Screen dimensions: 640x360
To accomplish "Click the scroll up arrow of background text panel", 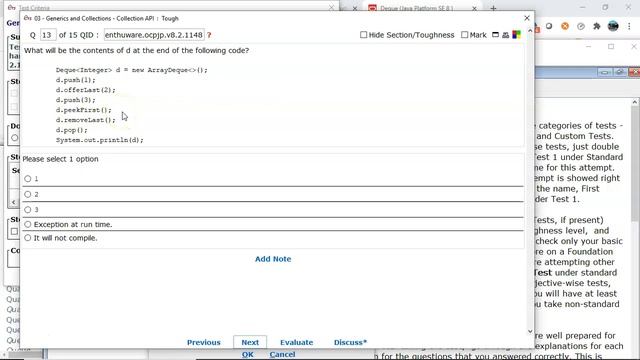I will pos(635,102).
